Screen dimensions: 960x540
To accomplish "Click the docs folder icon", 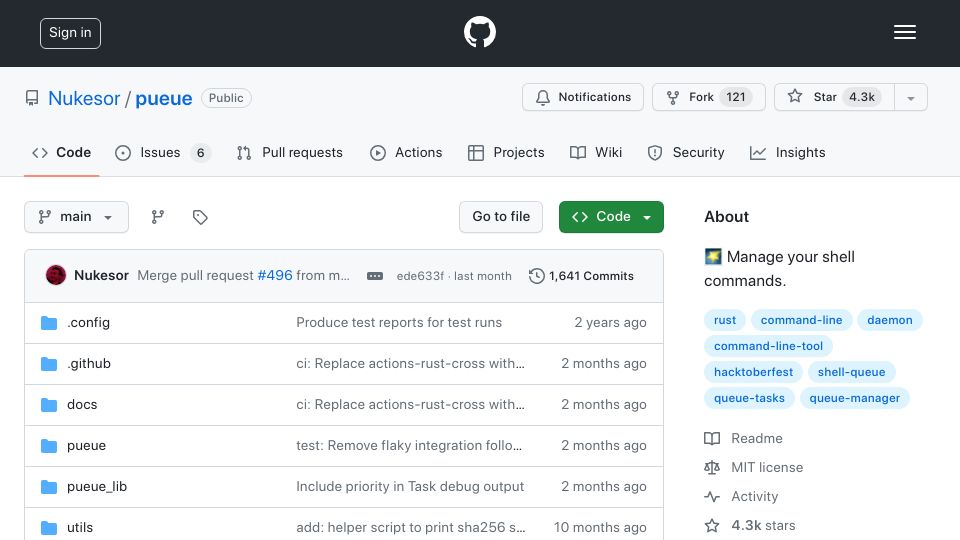I will pyautogui.click(x=49, y=405).
